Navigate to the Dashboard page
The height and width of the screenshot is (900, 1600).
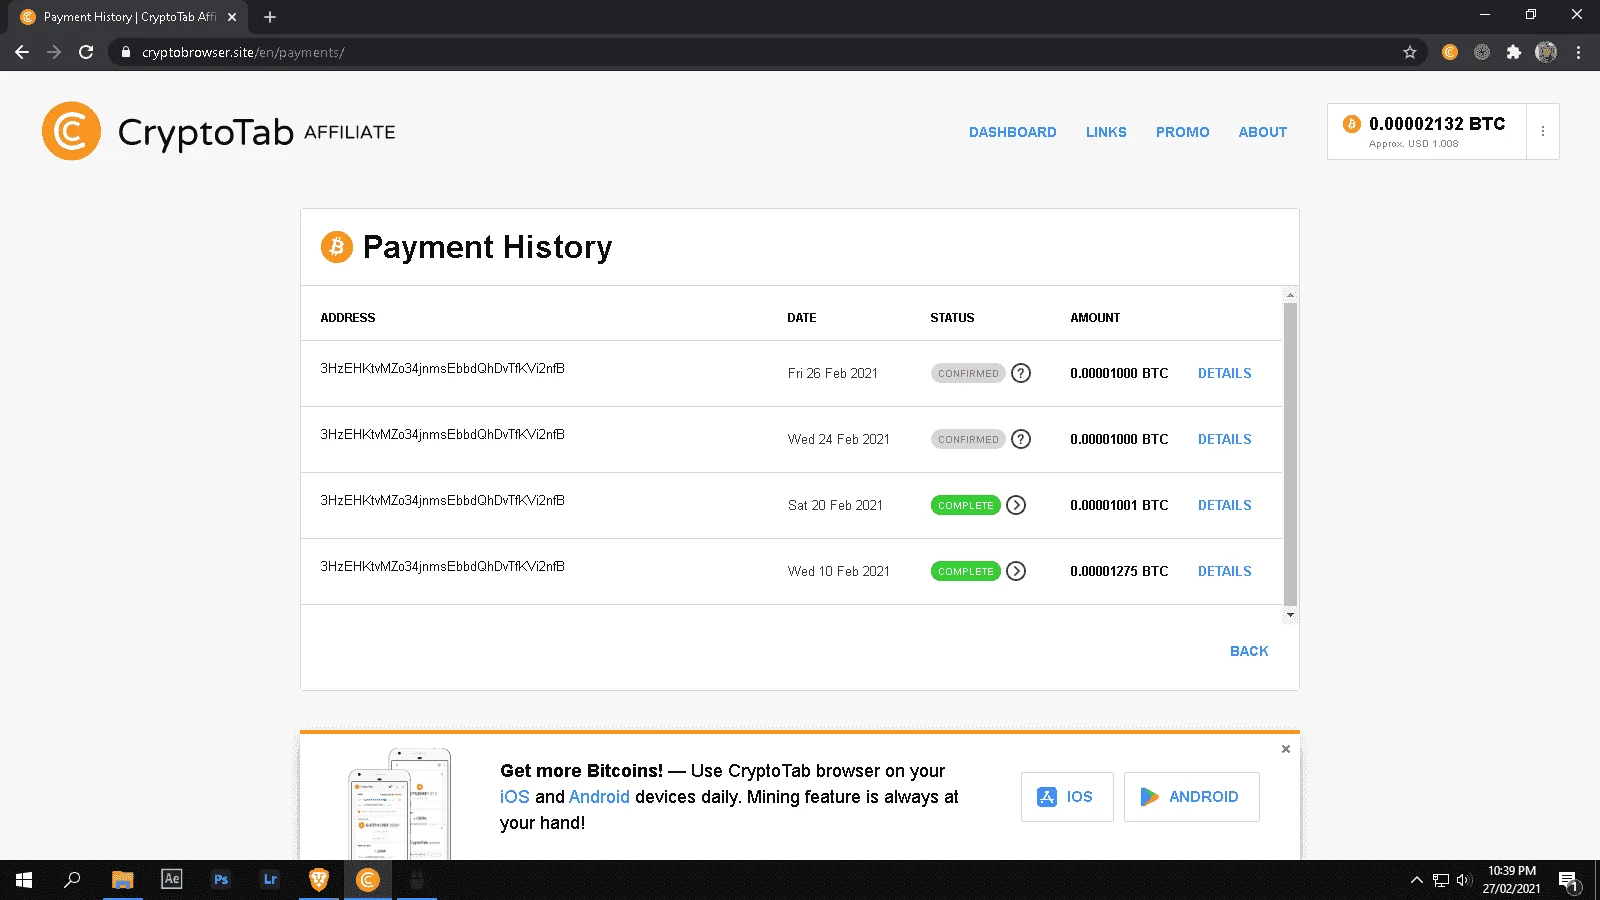[x=1013, y=132]
